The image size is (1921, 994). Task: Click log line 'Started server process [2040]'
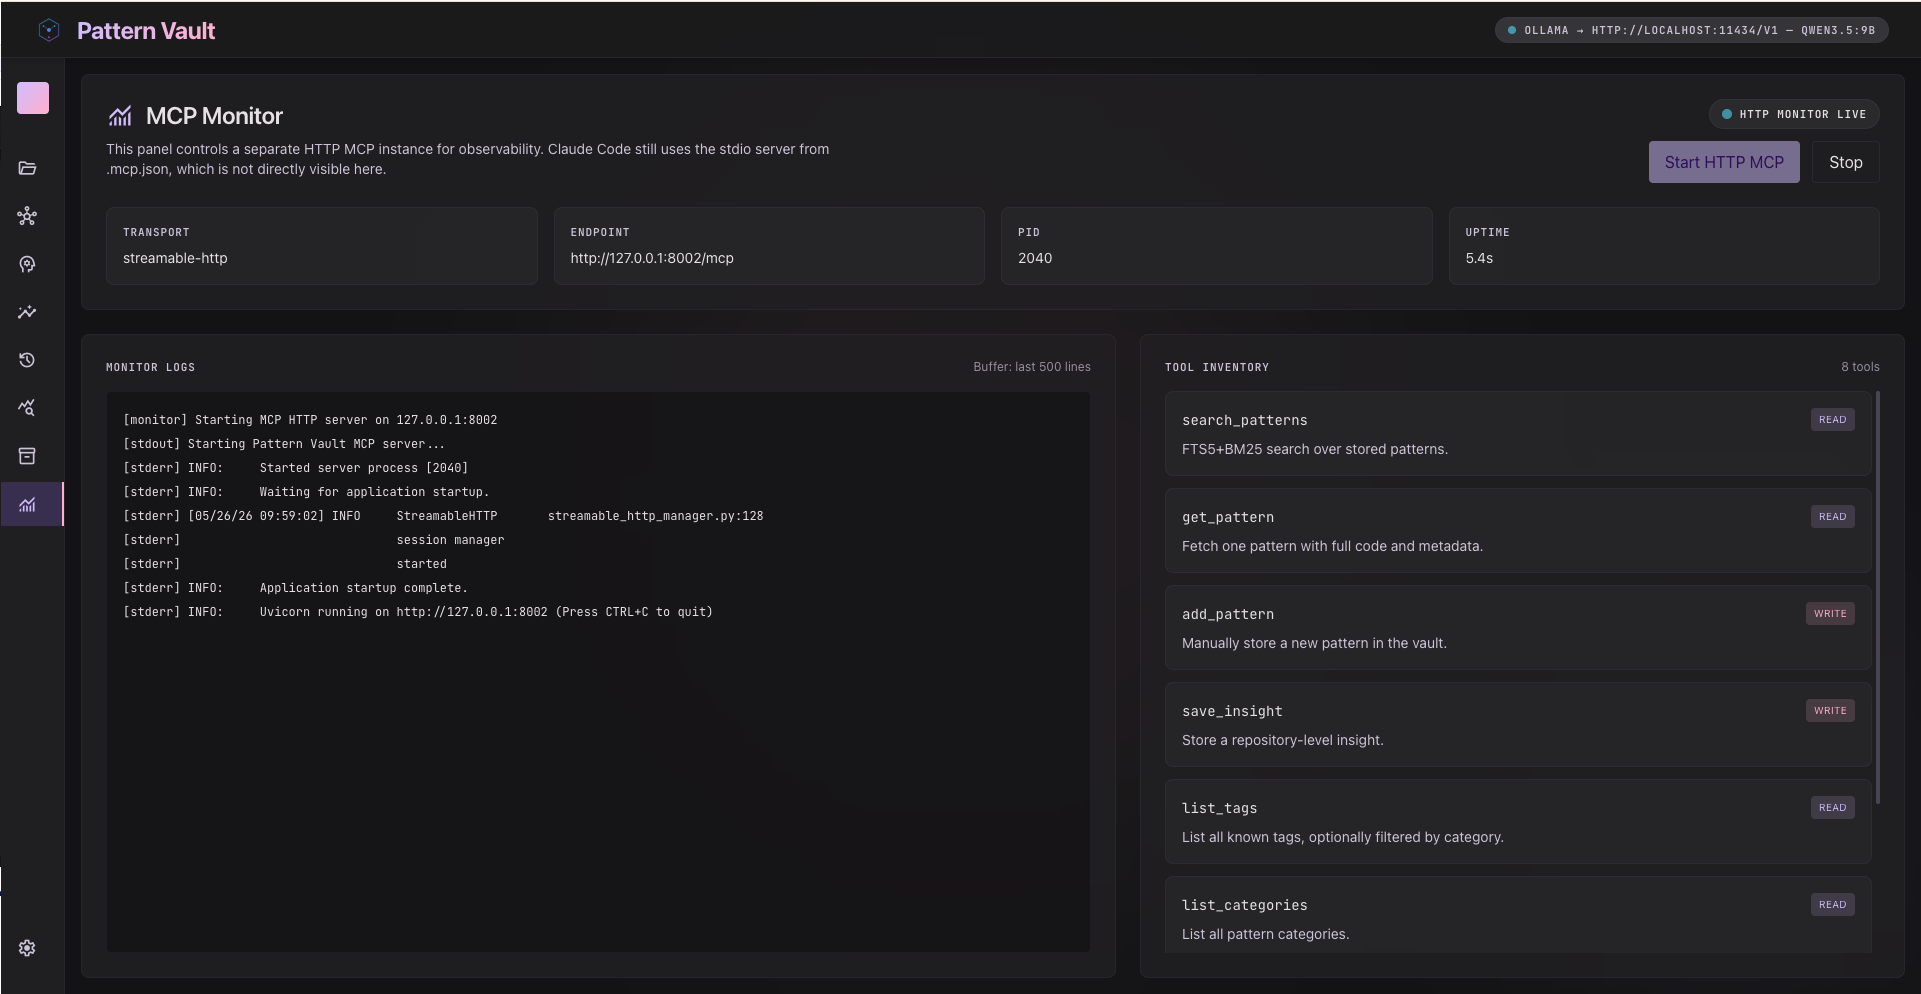pos(296,468)
